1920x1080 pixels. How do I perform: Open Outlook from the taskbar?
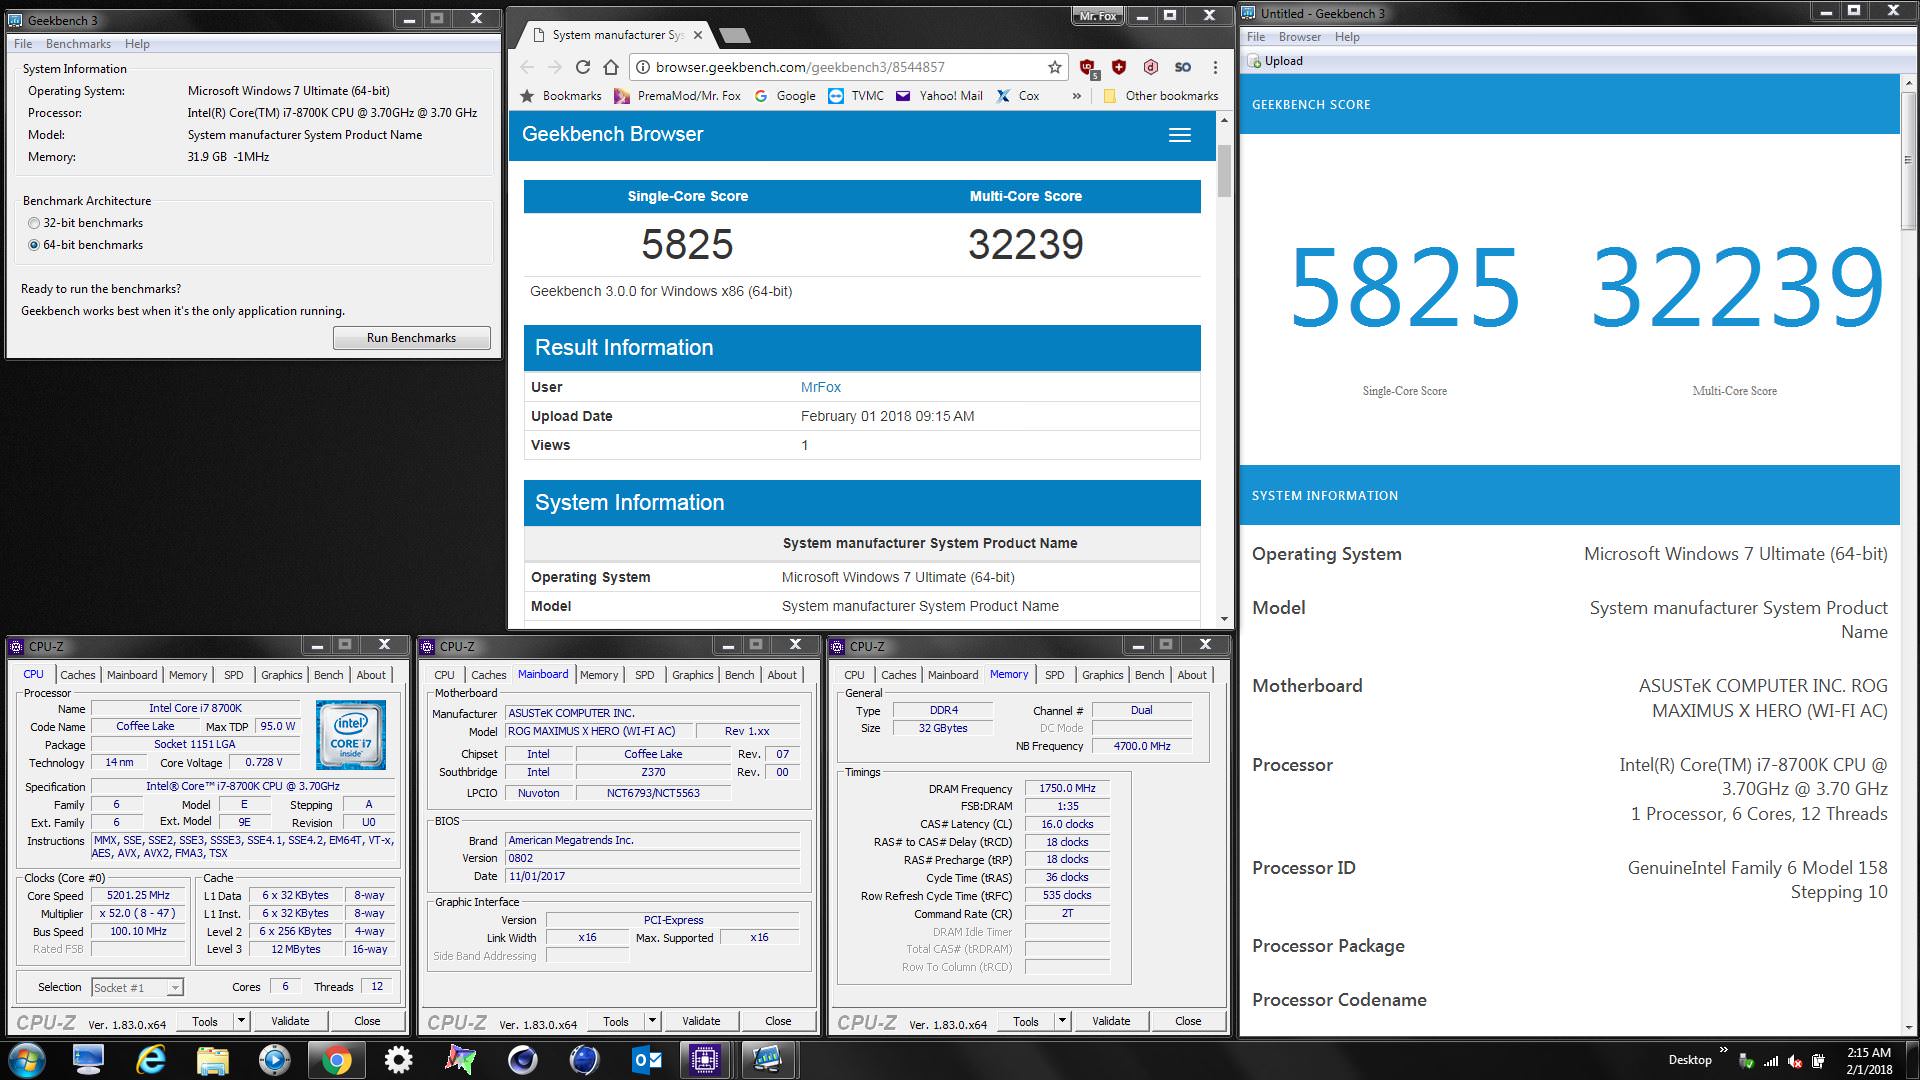646,1059
